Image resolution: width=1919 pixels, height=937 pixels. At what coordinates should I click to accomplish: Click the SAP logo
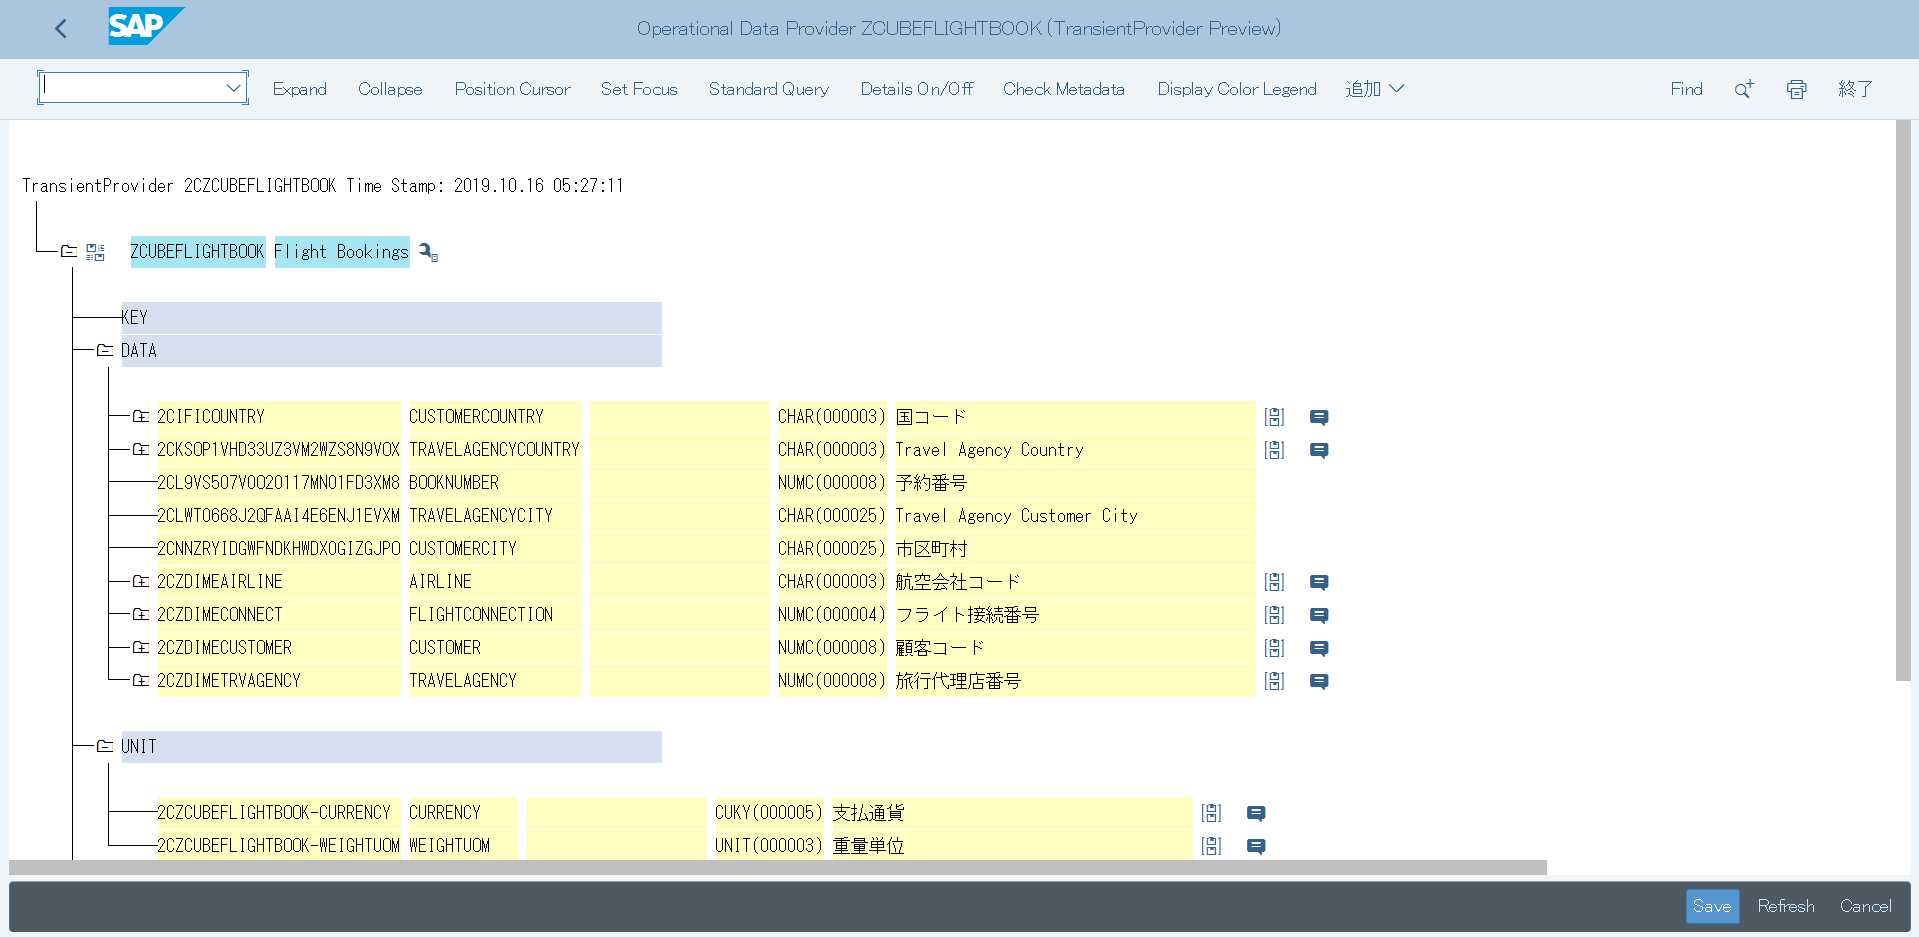pos(146,27)
